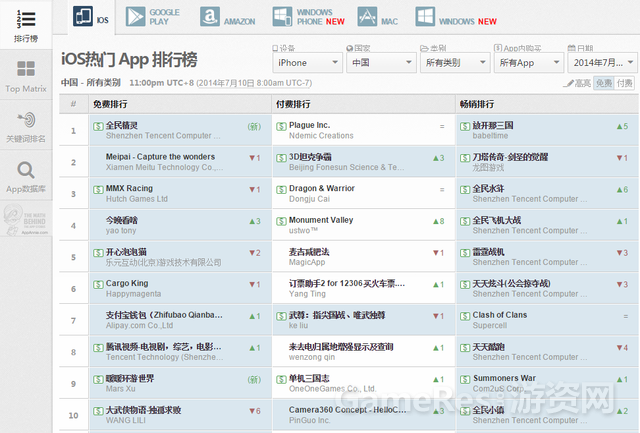Click in-app purchase icon beside 全民飞机大战

465,221
